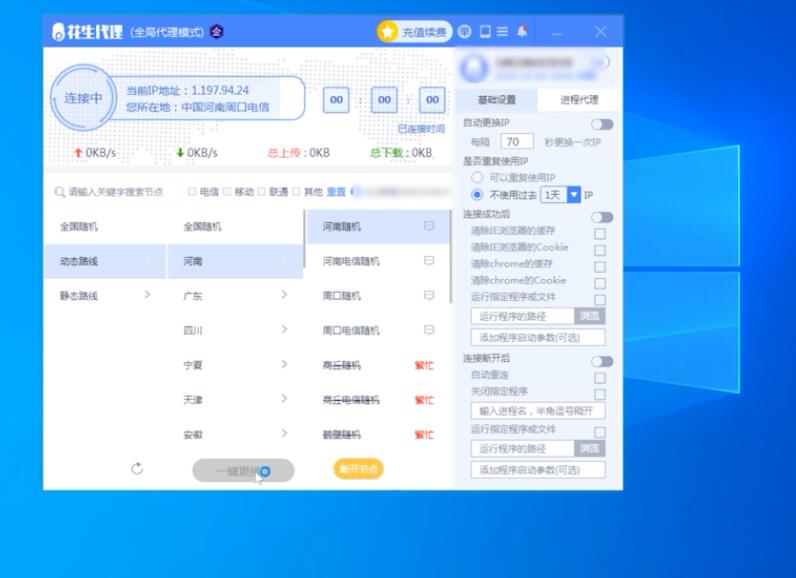This screenshot has width=796, height=578.
Task: Expand the 四川 province row
Action: coord(235,330)
